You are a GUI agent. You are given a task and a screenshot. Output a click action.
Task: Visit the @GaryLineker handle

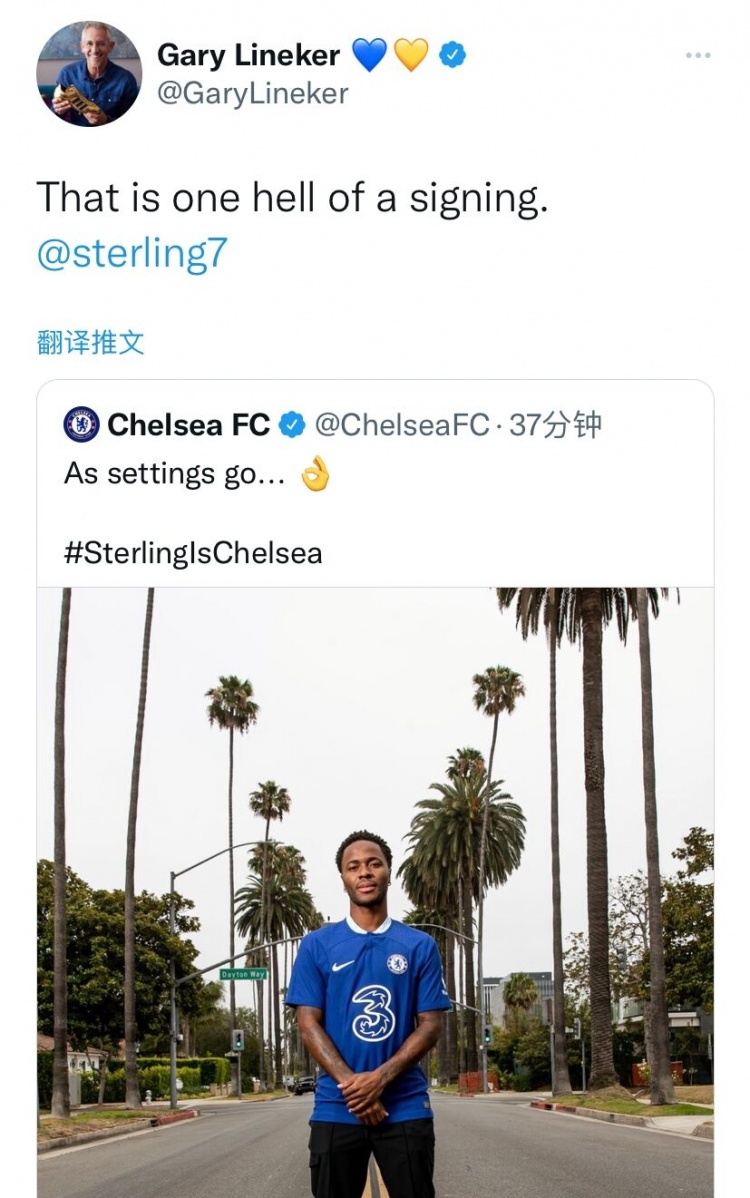coord(252,94)
